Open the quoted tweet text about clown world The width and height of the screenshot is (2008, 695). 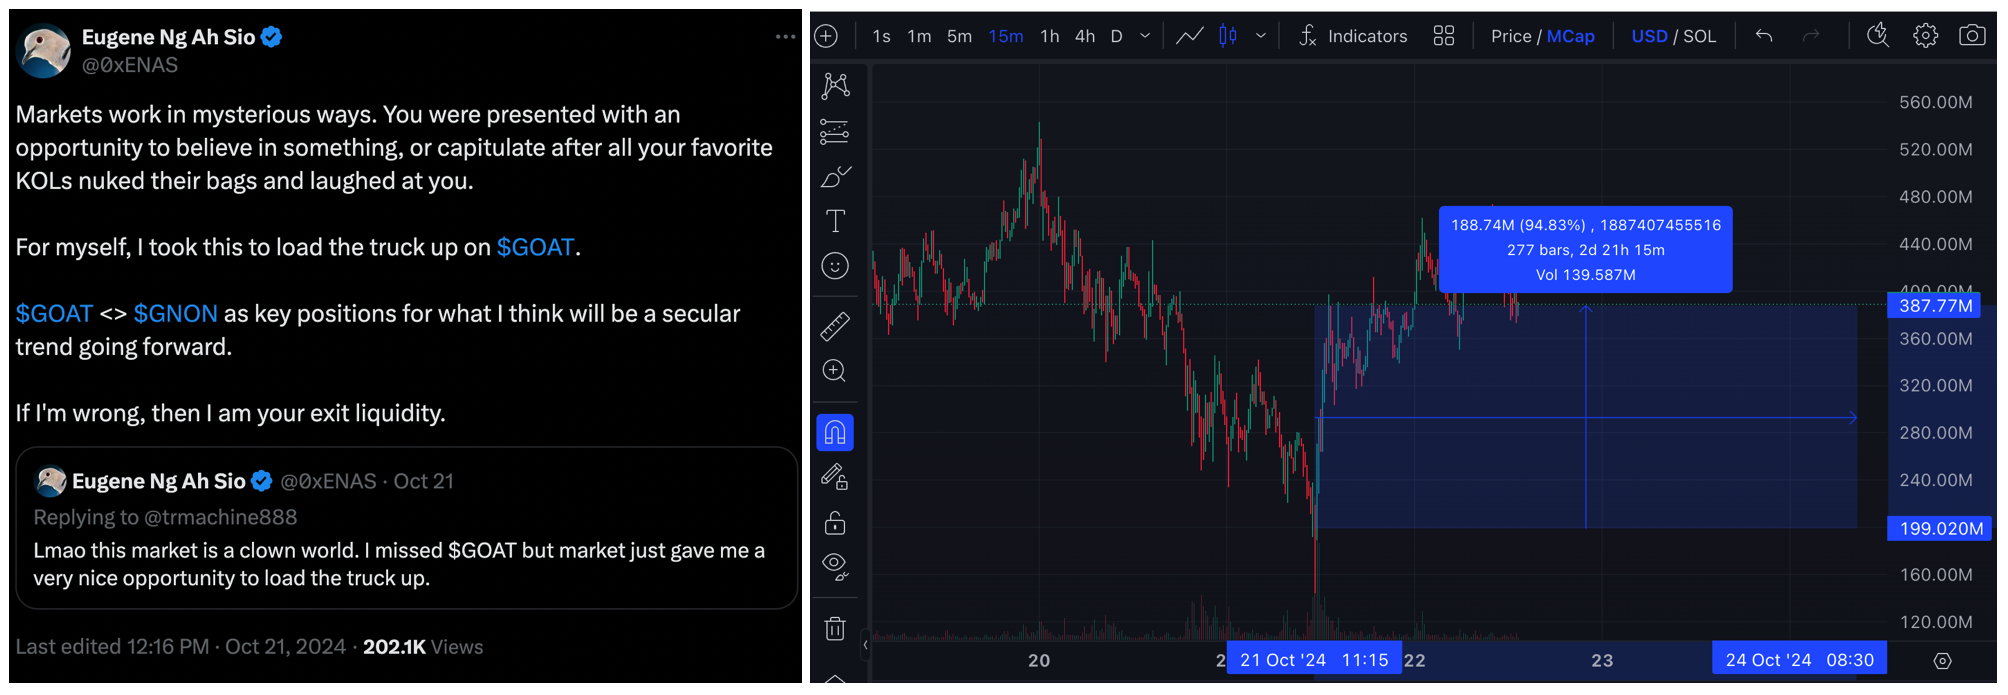(x=400, y=564)
